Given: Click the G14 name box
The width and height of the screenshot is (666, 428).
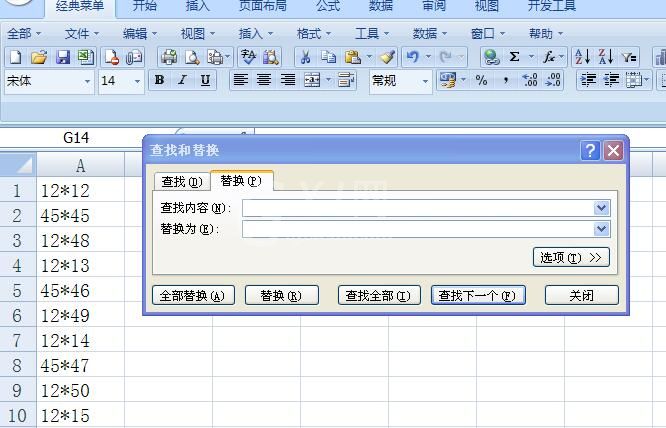Looking at the screenshot, I should (76, 138).
